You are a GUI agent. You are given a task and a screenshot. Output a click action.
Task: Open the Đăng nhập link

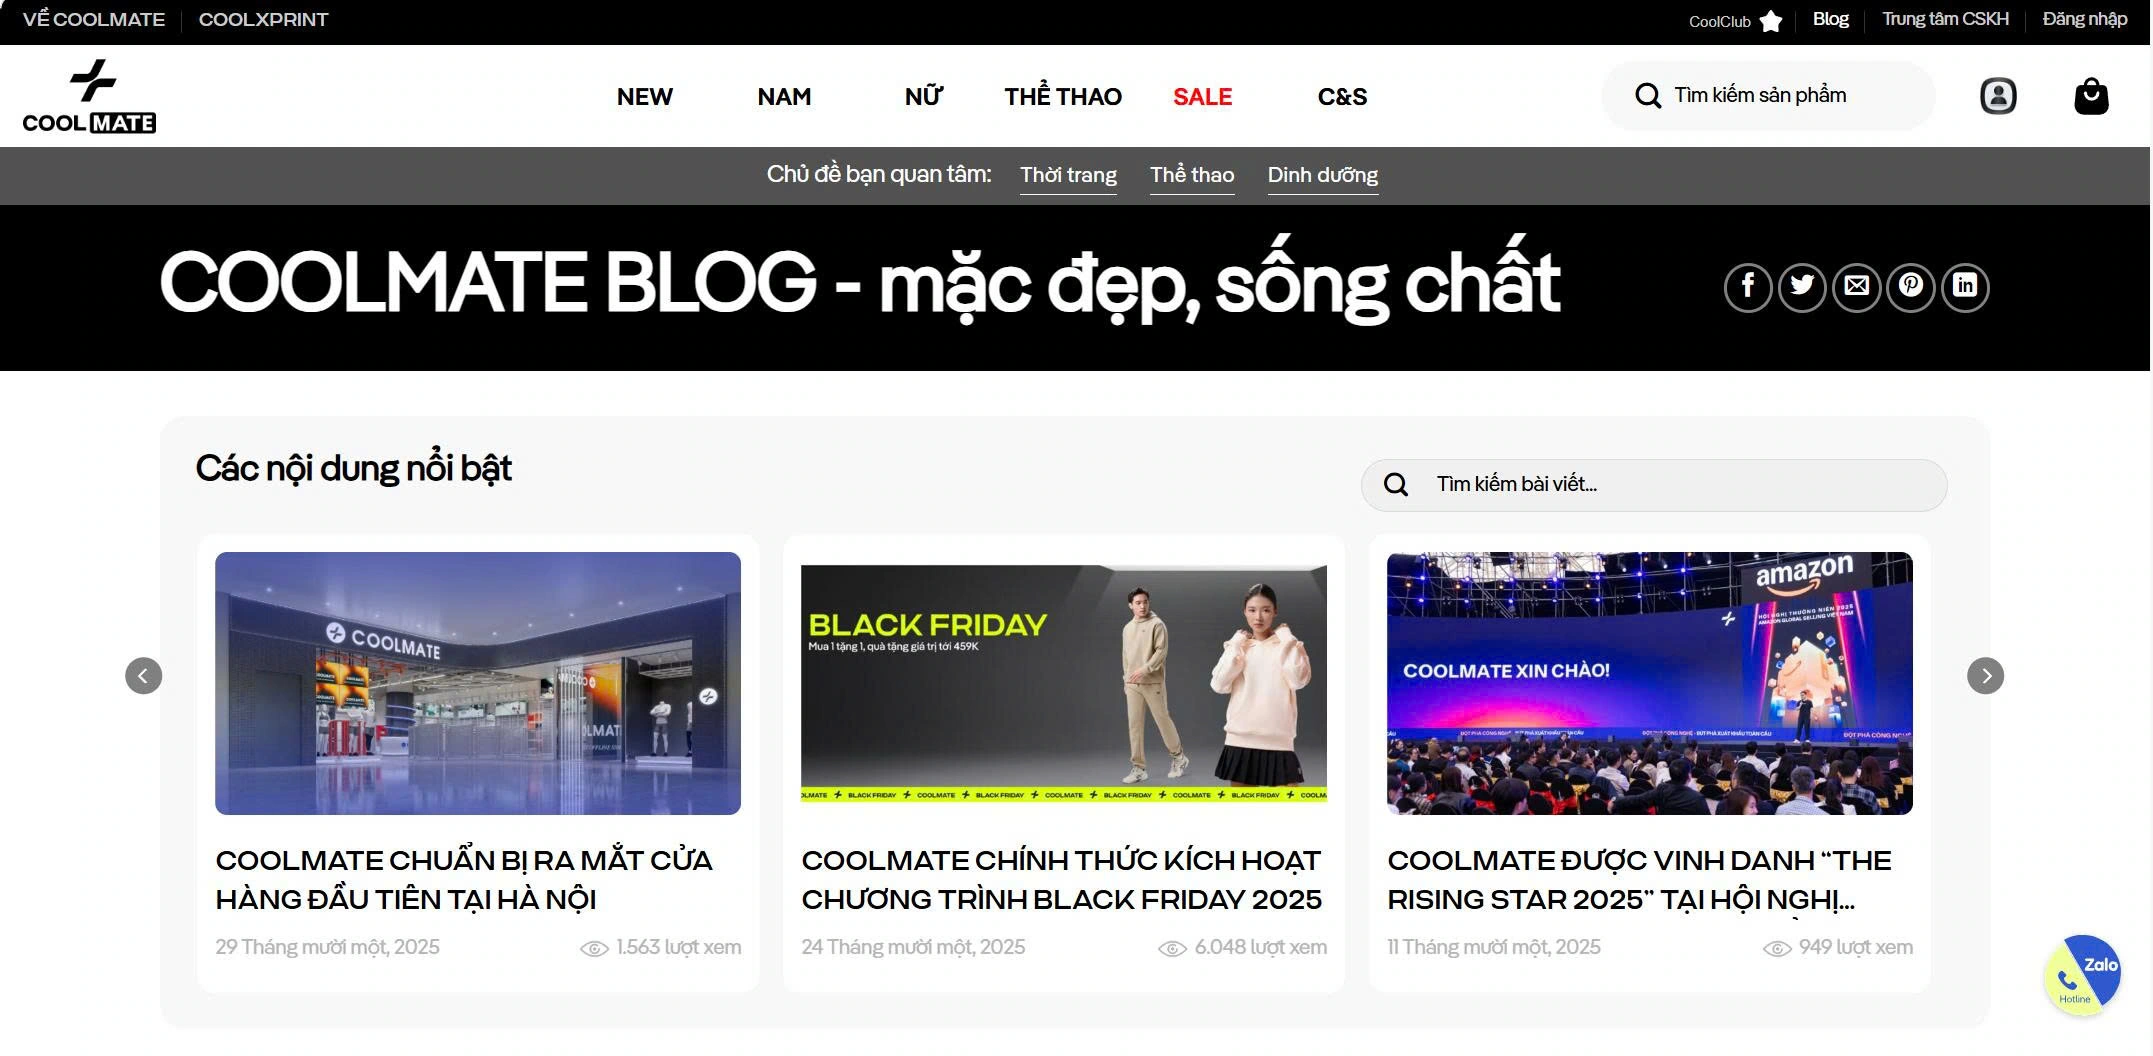click(x=2083, y=18)
